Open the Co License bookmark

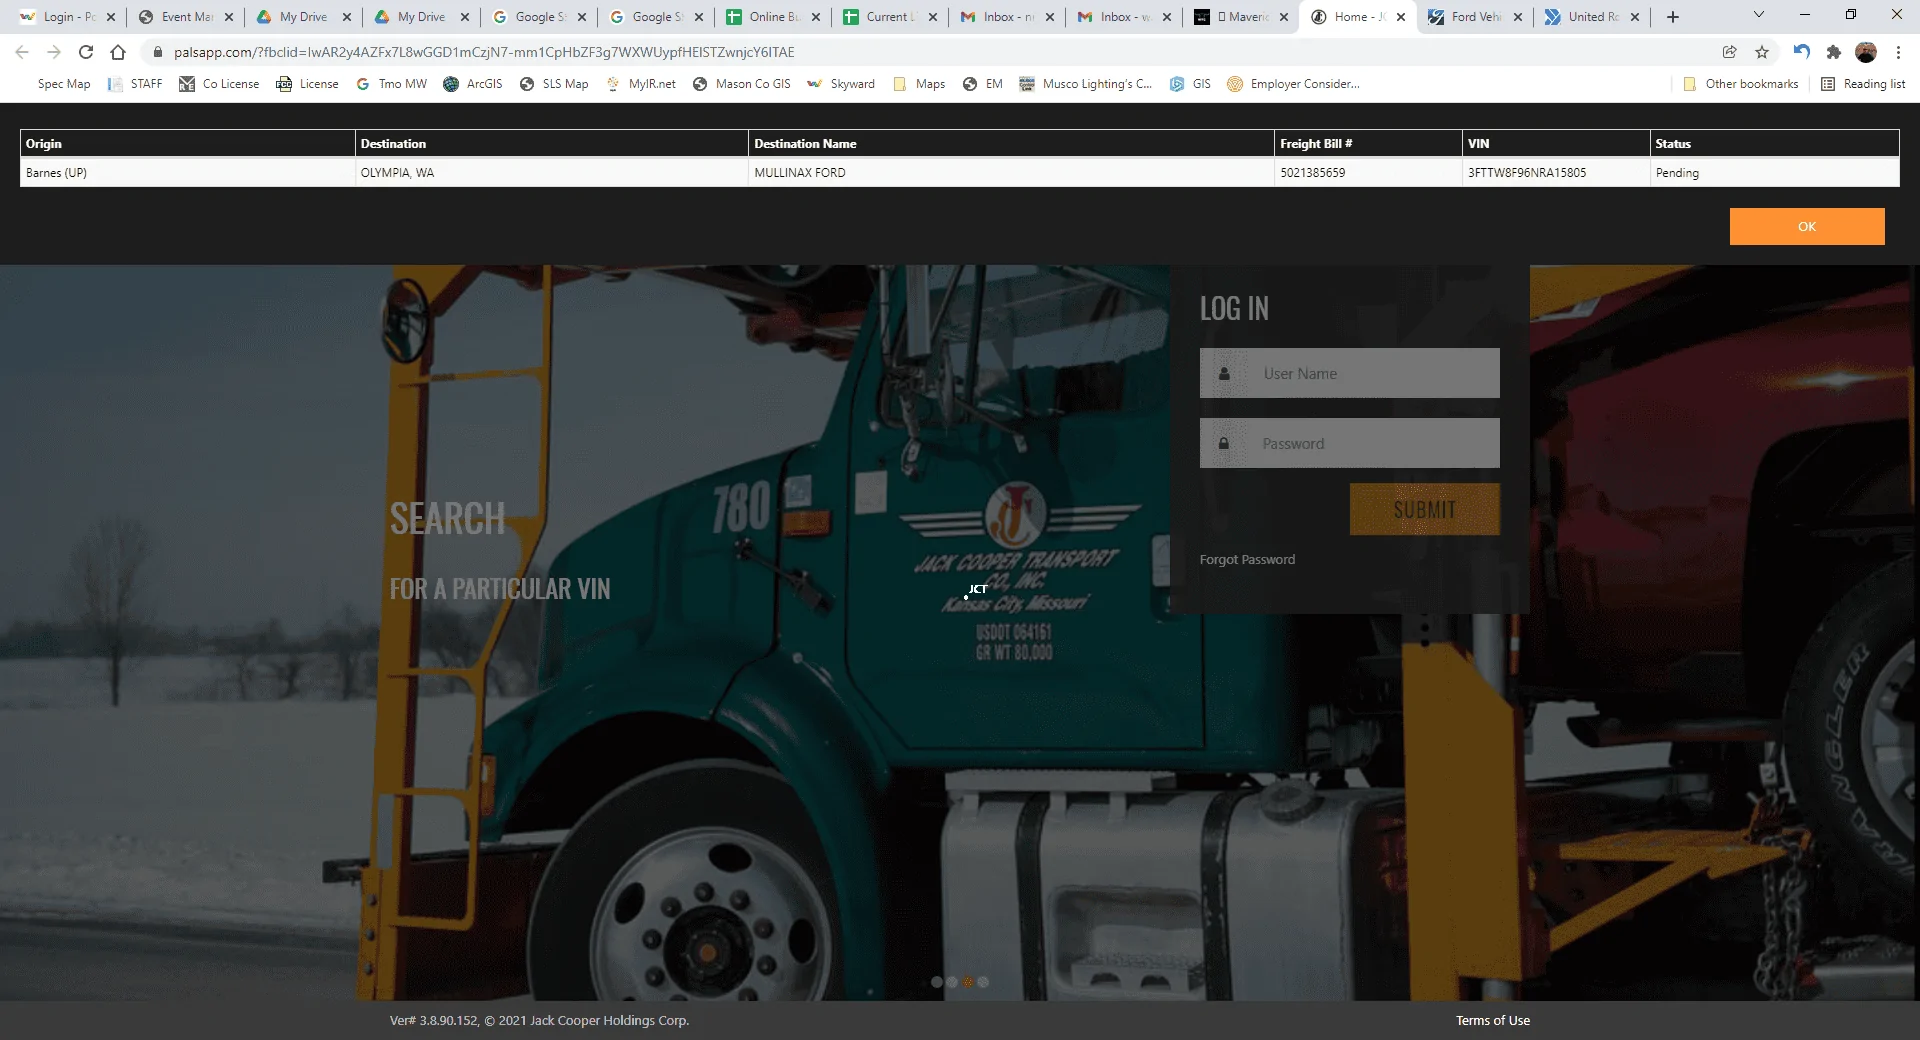click(x=219, y=84)
